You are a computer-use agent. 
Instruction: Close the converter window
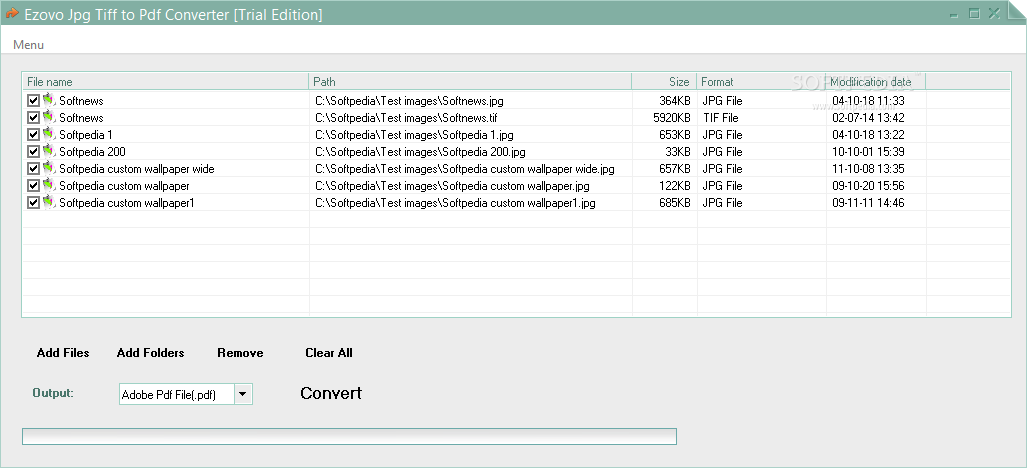click(x=994, y=13)
